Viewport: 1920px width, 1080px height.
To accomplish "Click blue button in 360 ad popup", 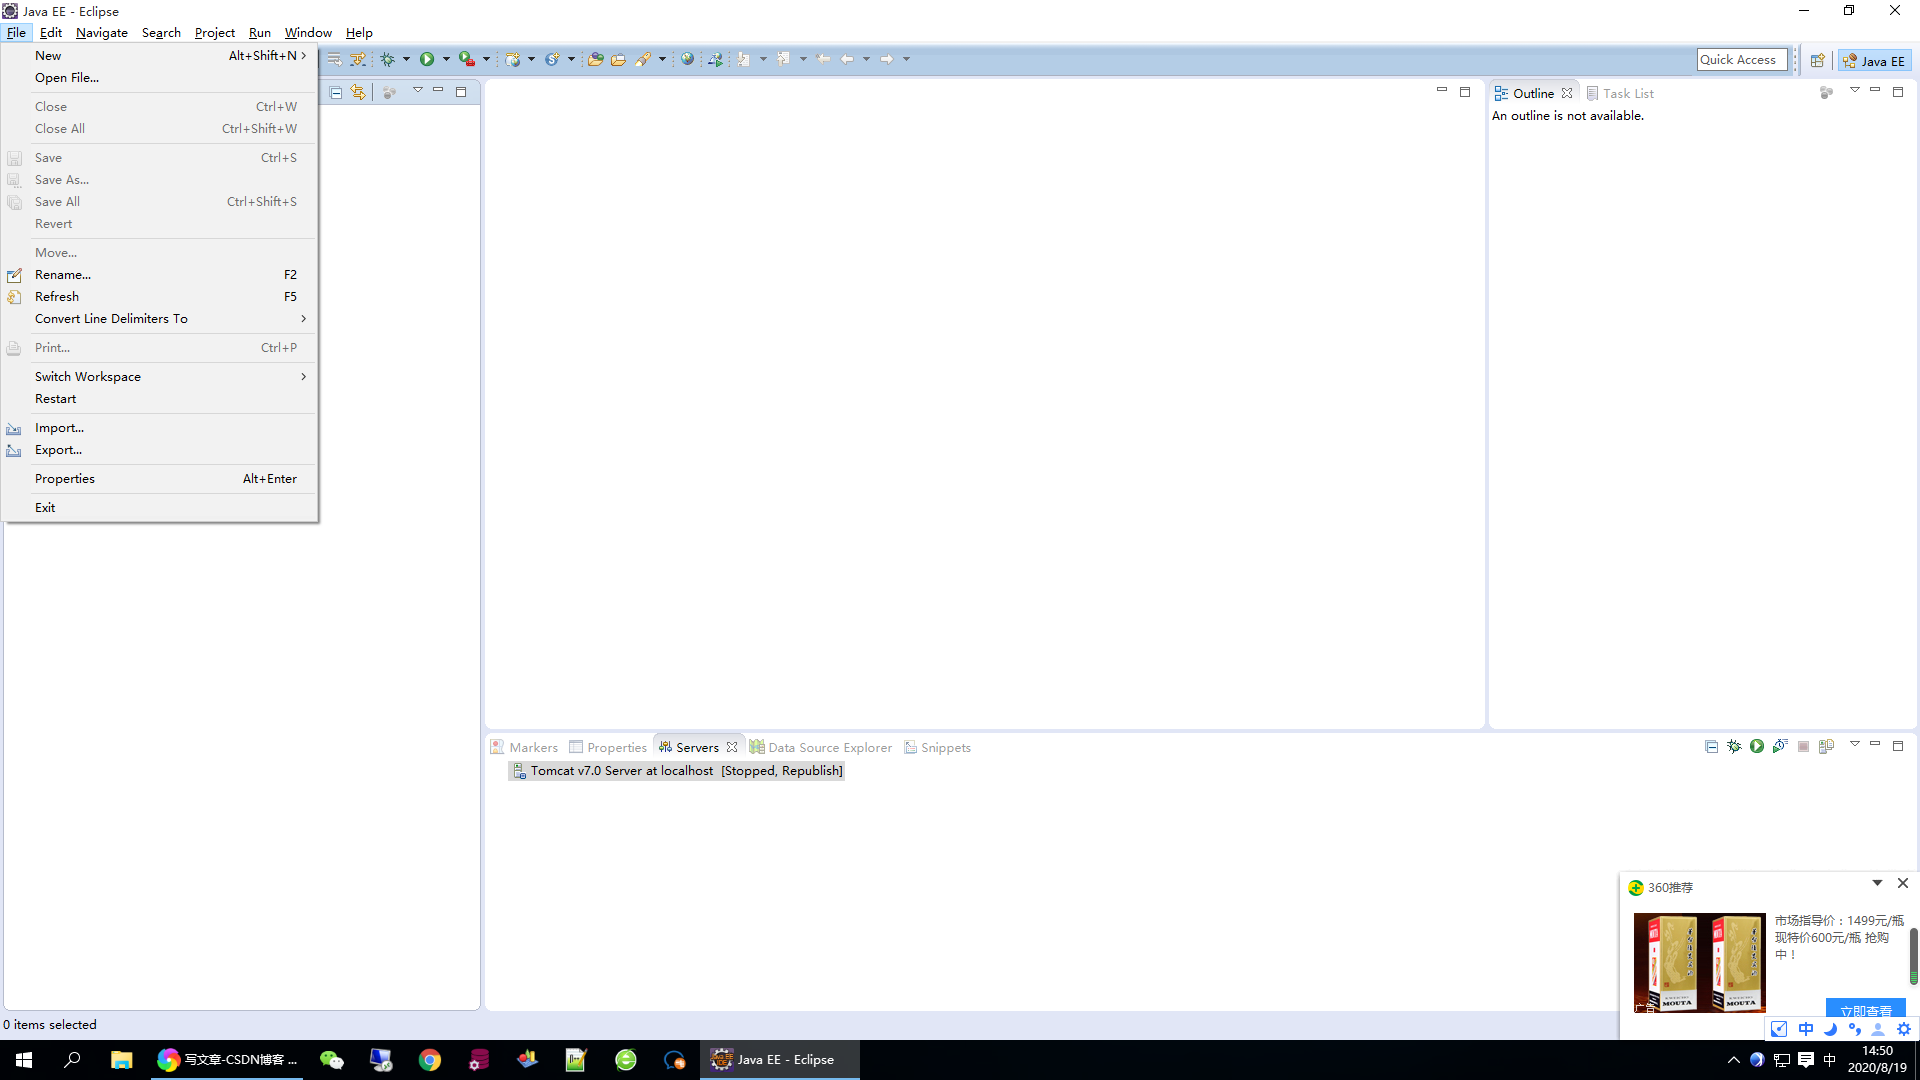I will 1865,1009.
